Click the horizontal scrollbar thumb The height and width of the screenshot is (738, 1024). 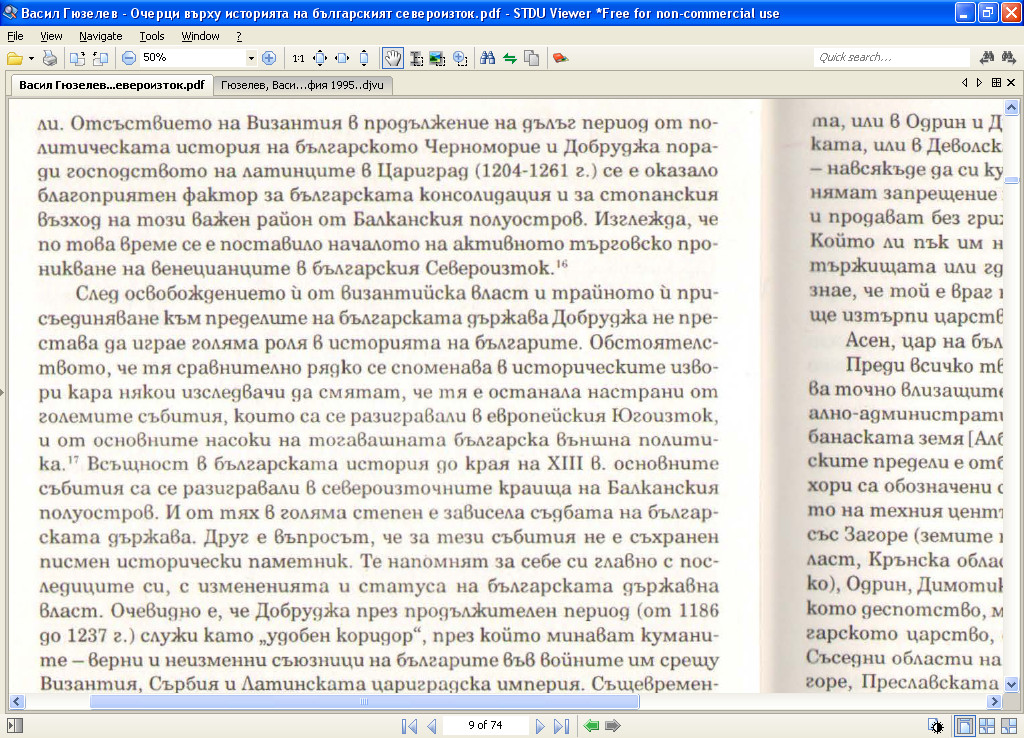(x=364, y=702)
